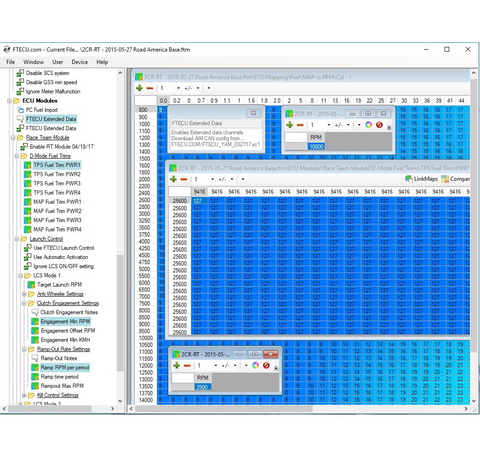480x460 pixels.
Task: Click green plus icon in MAP vs RPM toolbar
Action: [139, 88]
